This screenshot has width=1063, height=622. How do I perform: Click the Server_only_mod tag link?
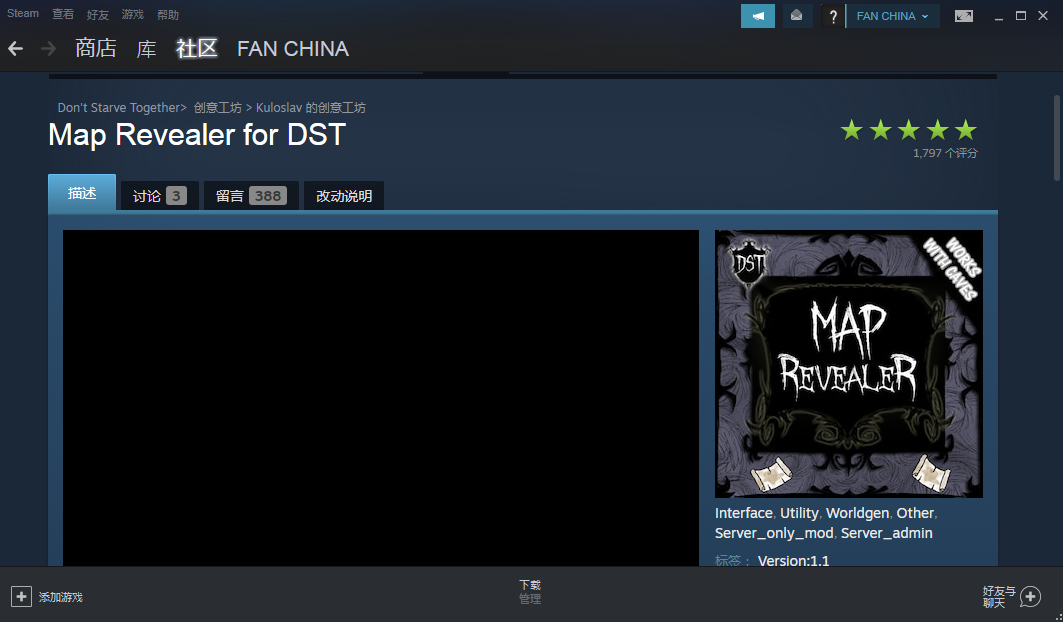(x=774, y=533)
